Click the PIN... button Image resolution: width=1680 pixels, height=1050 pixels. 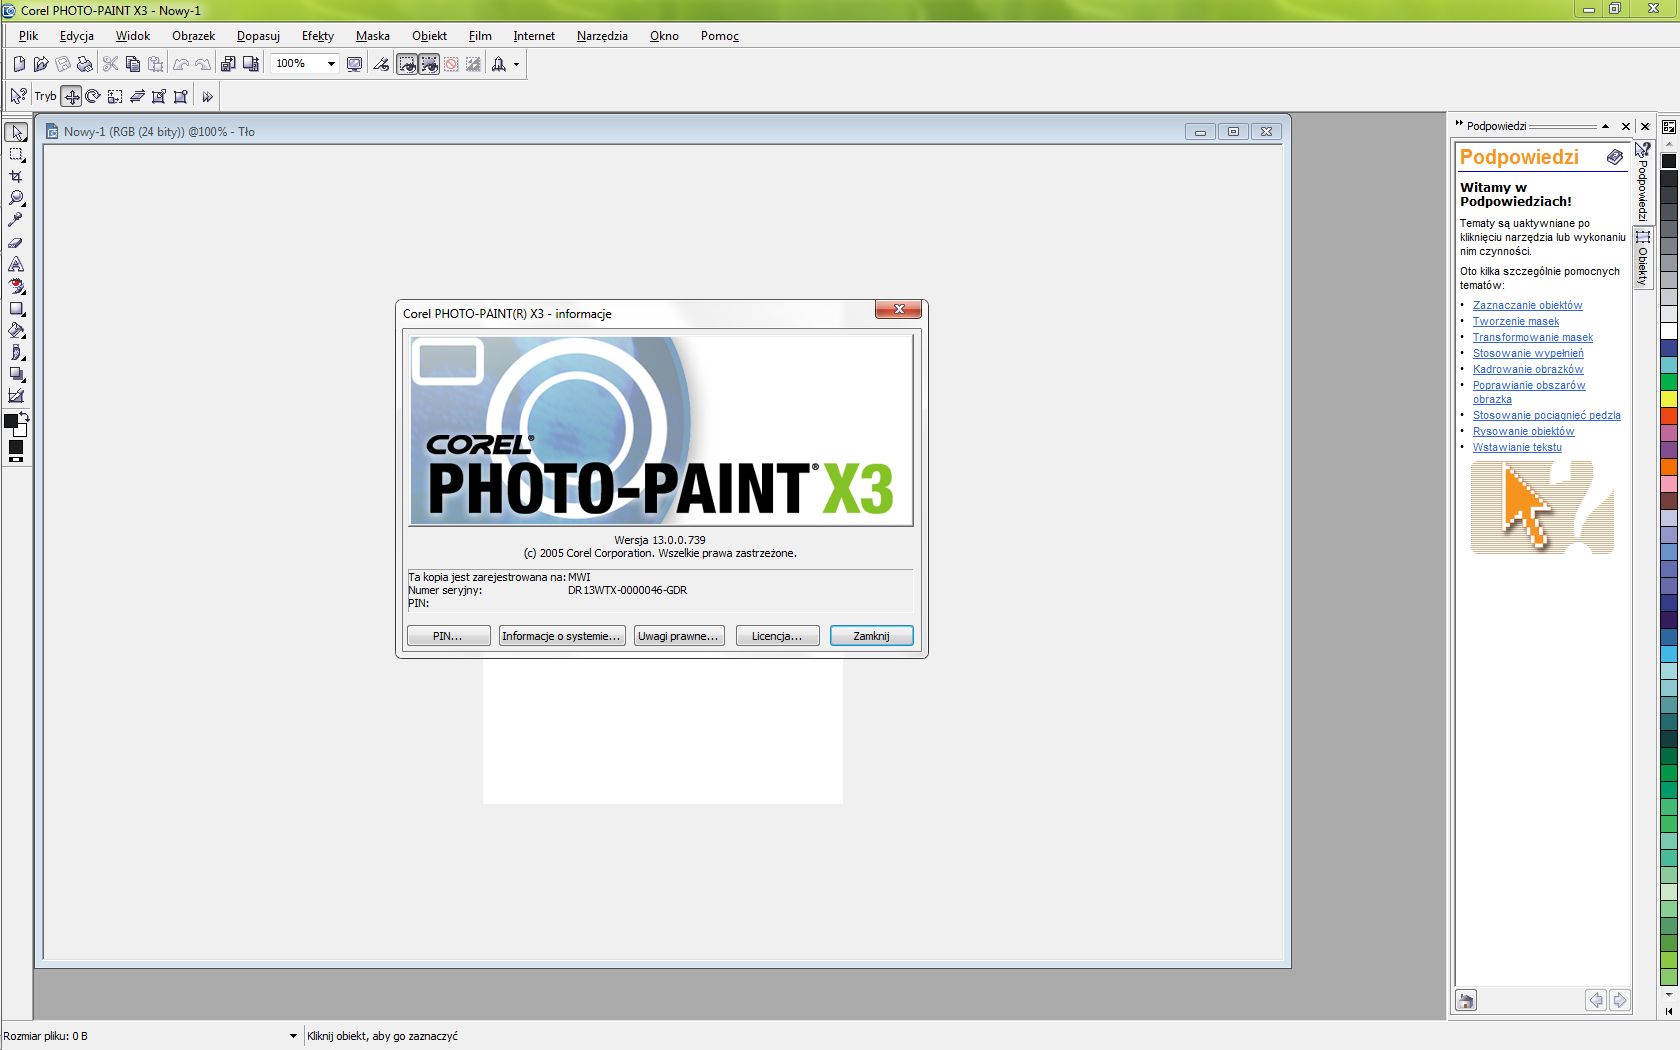pyautogui.click(x=448, y=636)
